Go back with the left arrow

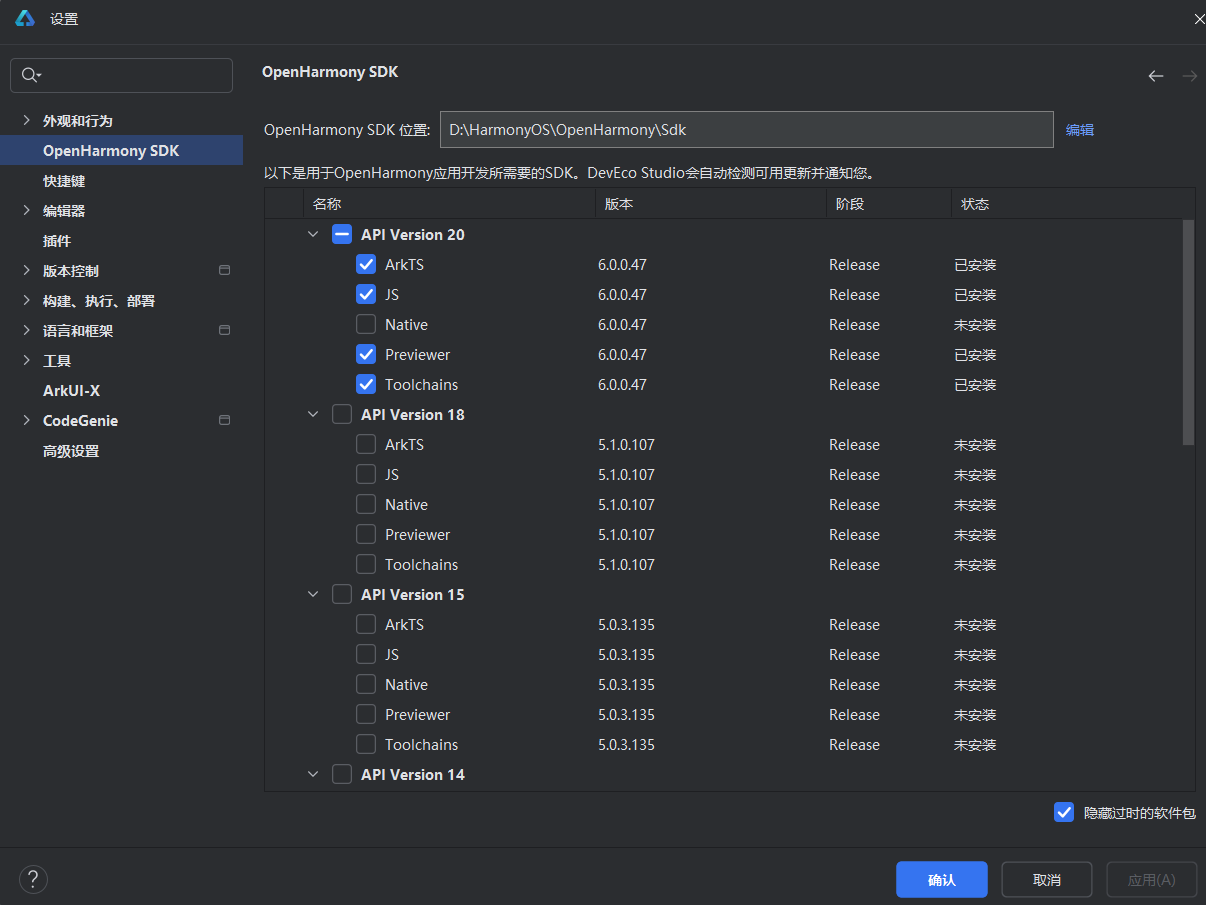[1156, 75]
